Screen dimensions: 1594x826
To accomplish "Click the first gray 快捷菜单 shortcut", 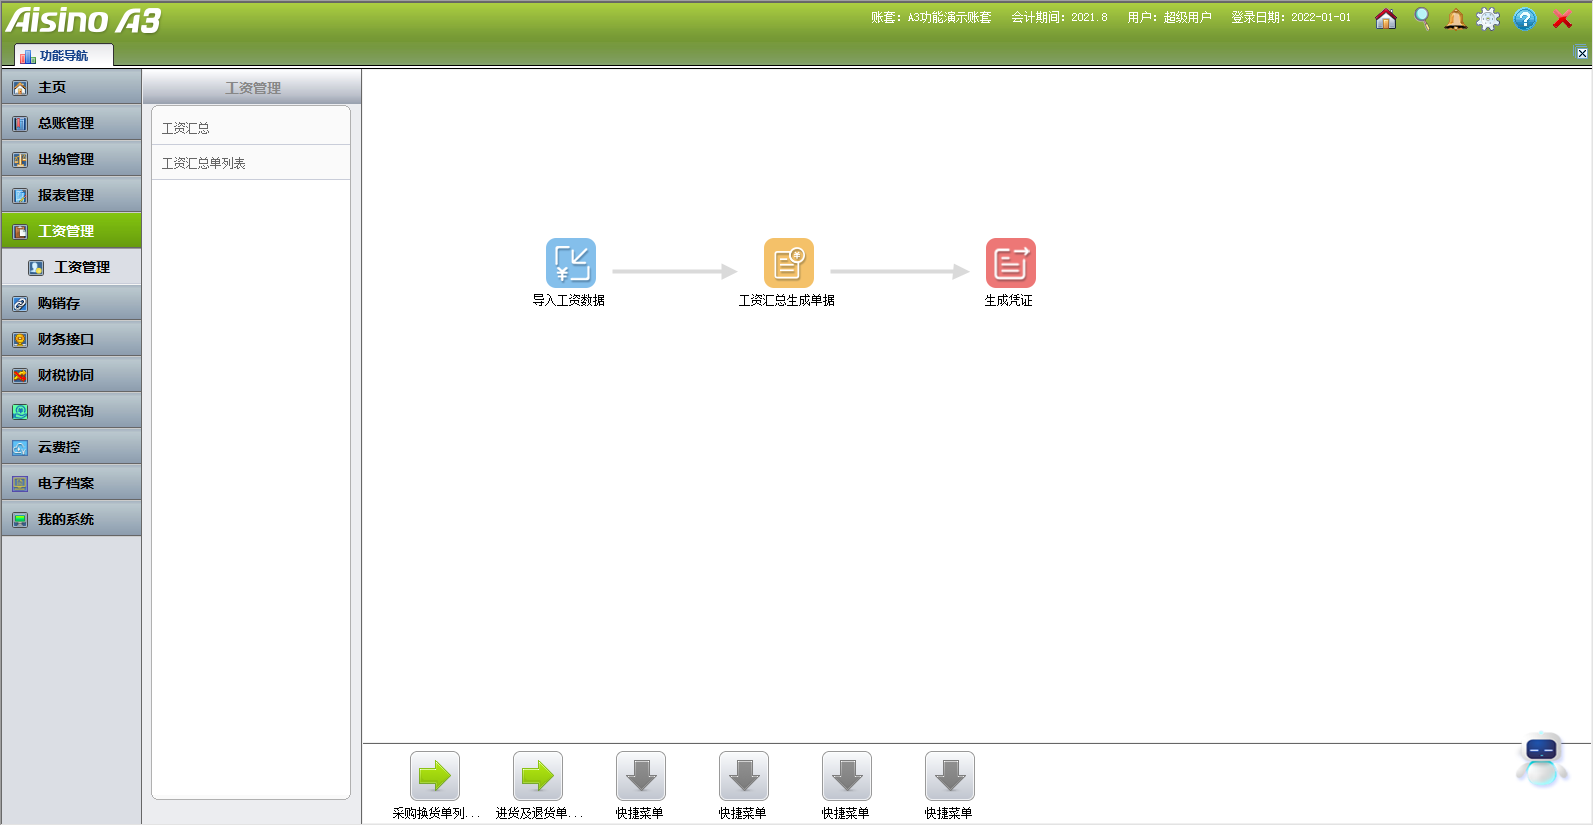I will coord(641,776).
